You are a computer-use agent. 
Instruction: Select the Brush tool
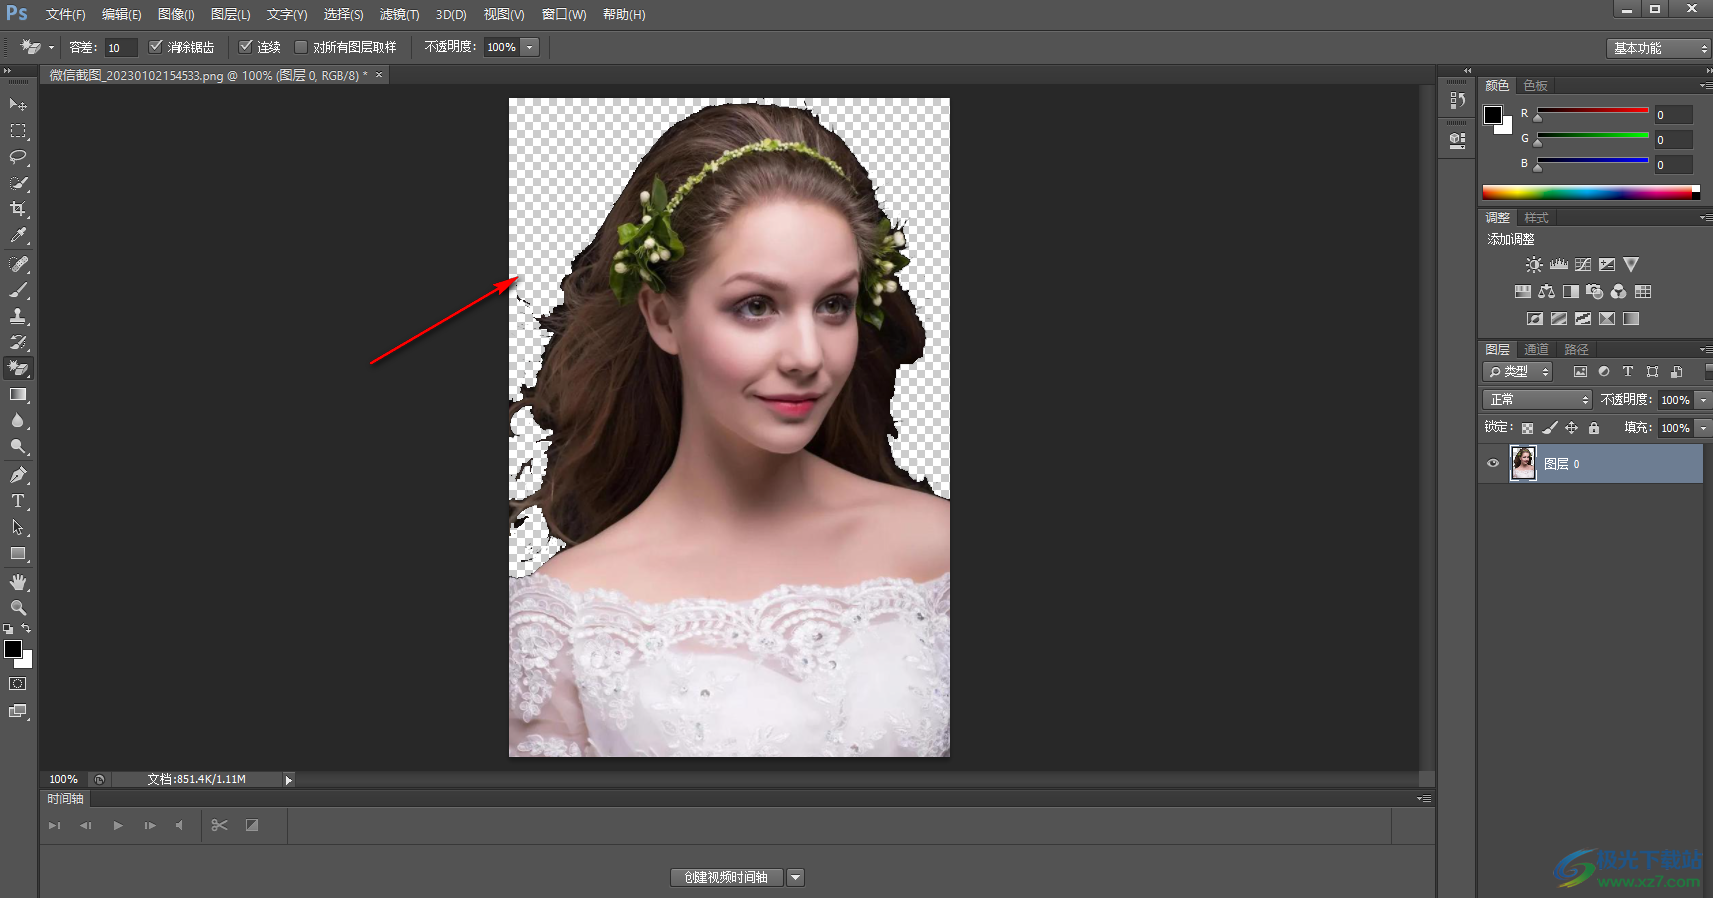(18, 290)
